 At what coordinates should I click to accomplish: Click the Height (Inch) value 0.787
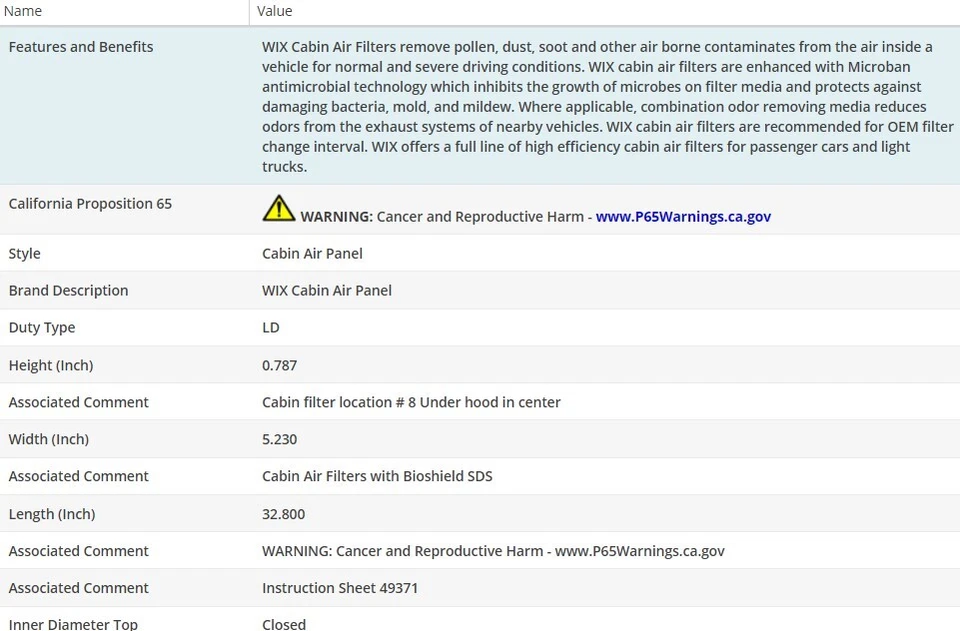pyautogui.click(x=280, y=366)
